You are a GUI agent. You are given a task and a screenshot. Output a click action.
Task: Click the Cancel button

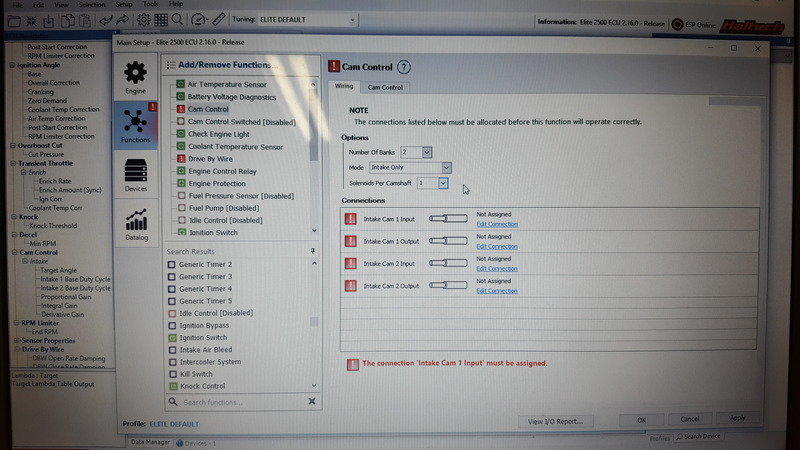tap(690, 419)
